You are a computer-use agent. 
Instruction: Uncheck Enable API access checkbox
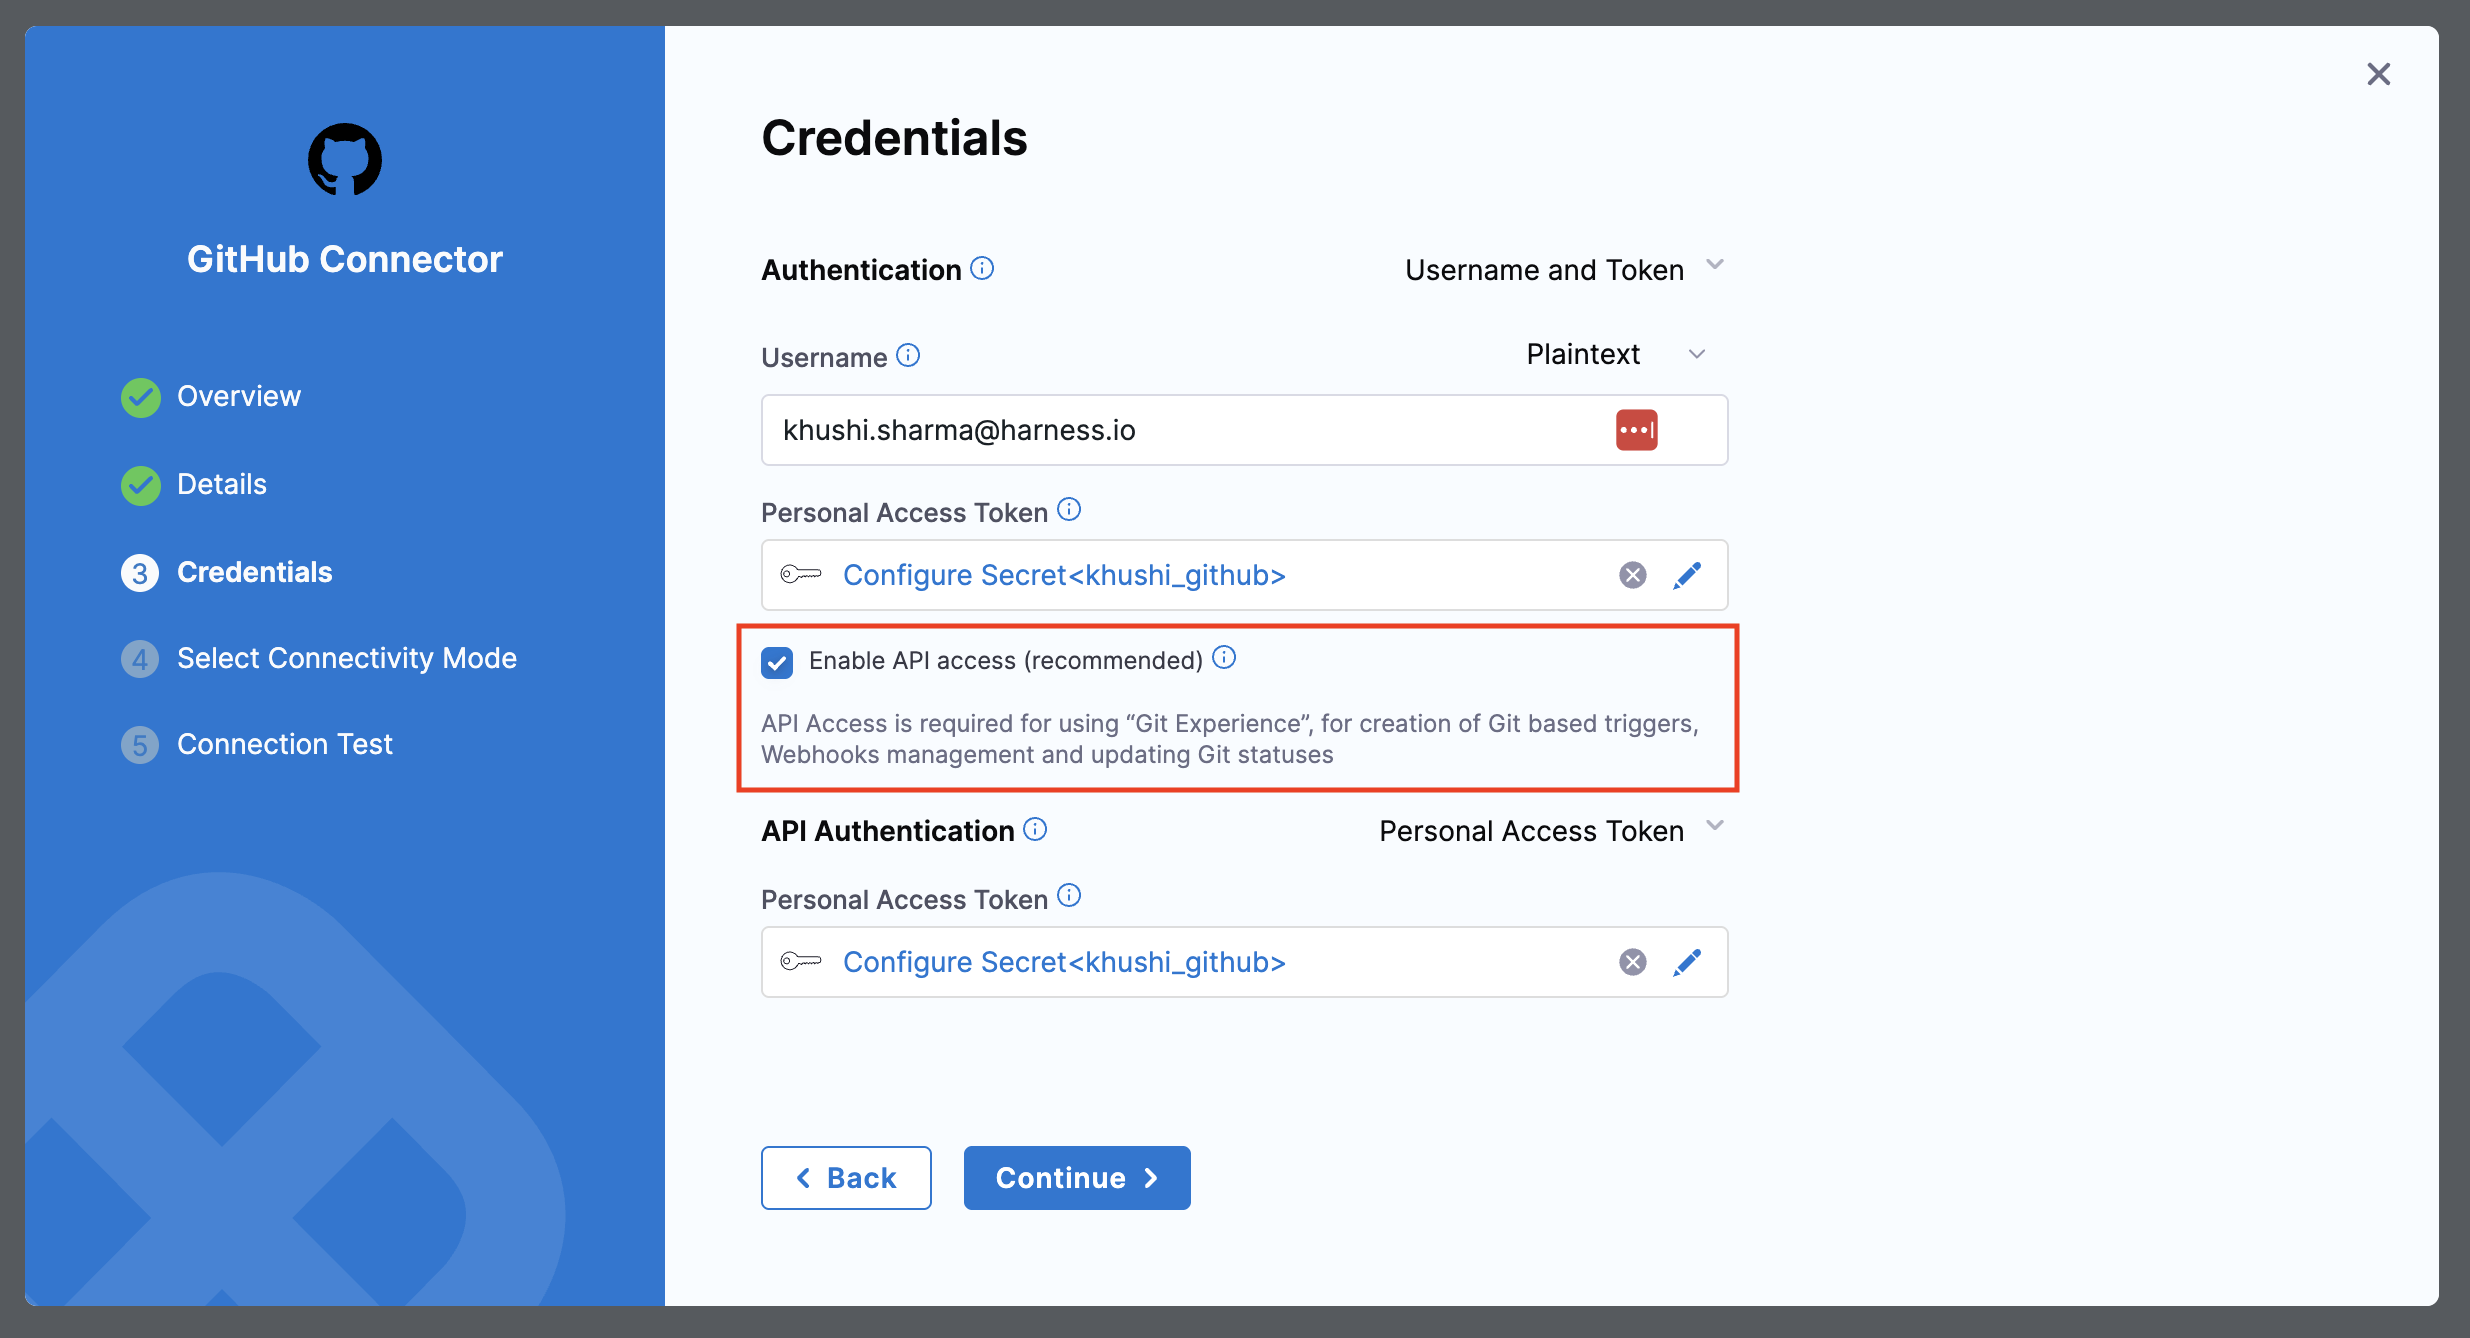click(777, 662)
